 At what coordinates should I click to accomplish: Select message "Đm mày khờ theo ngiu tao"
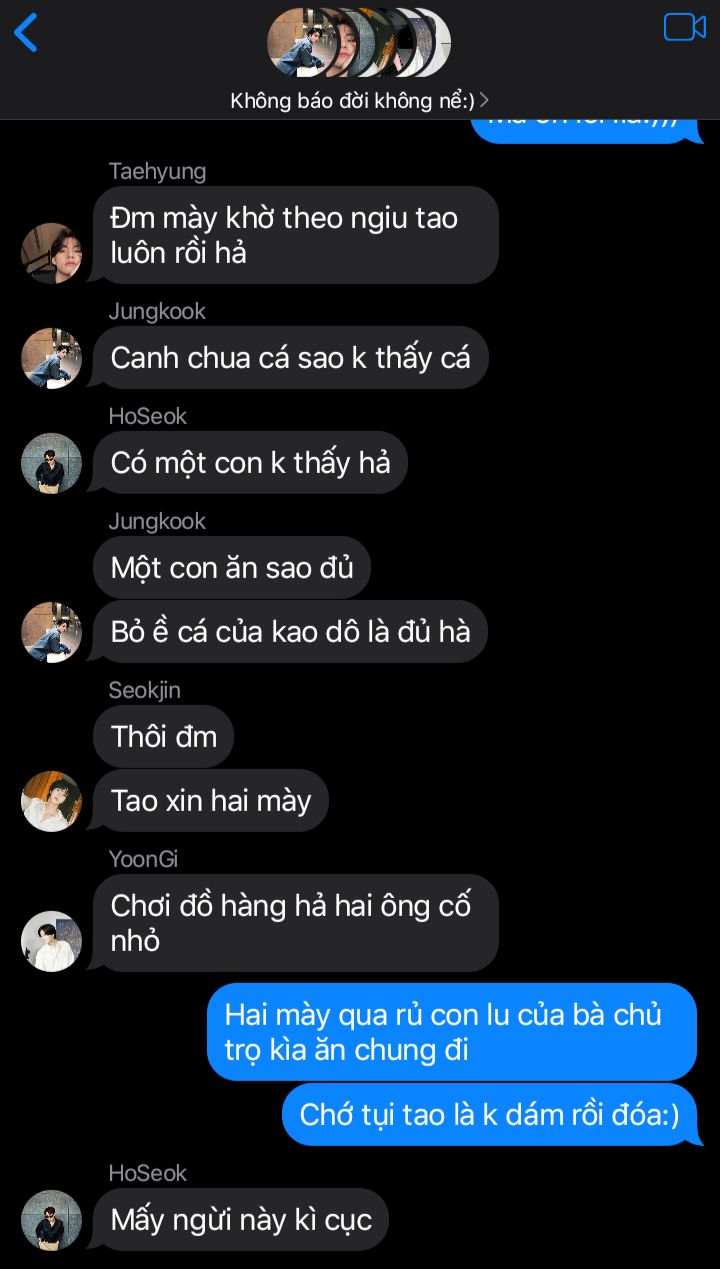(296, 235)
